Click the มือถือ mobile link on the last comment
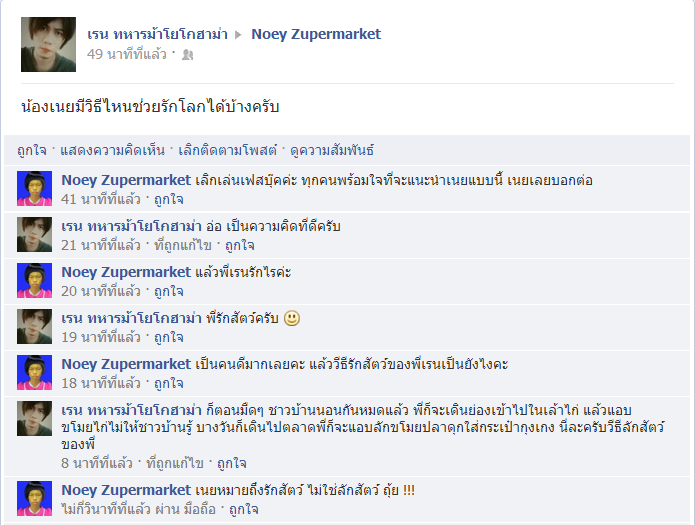The height and width of the screenshot is (525, 695). pos(200,509)
